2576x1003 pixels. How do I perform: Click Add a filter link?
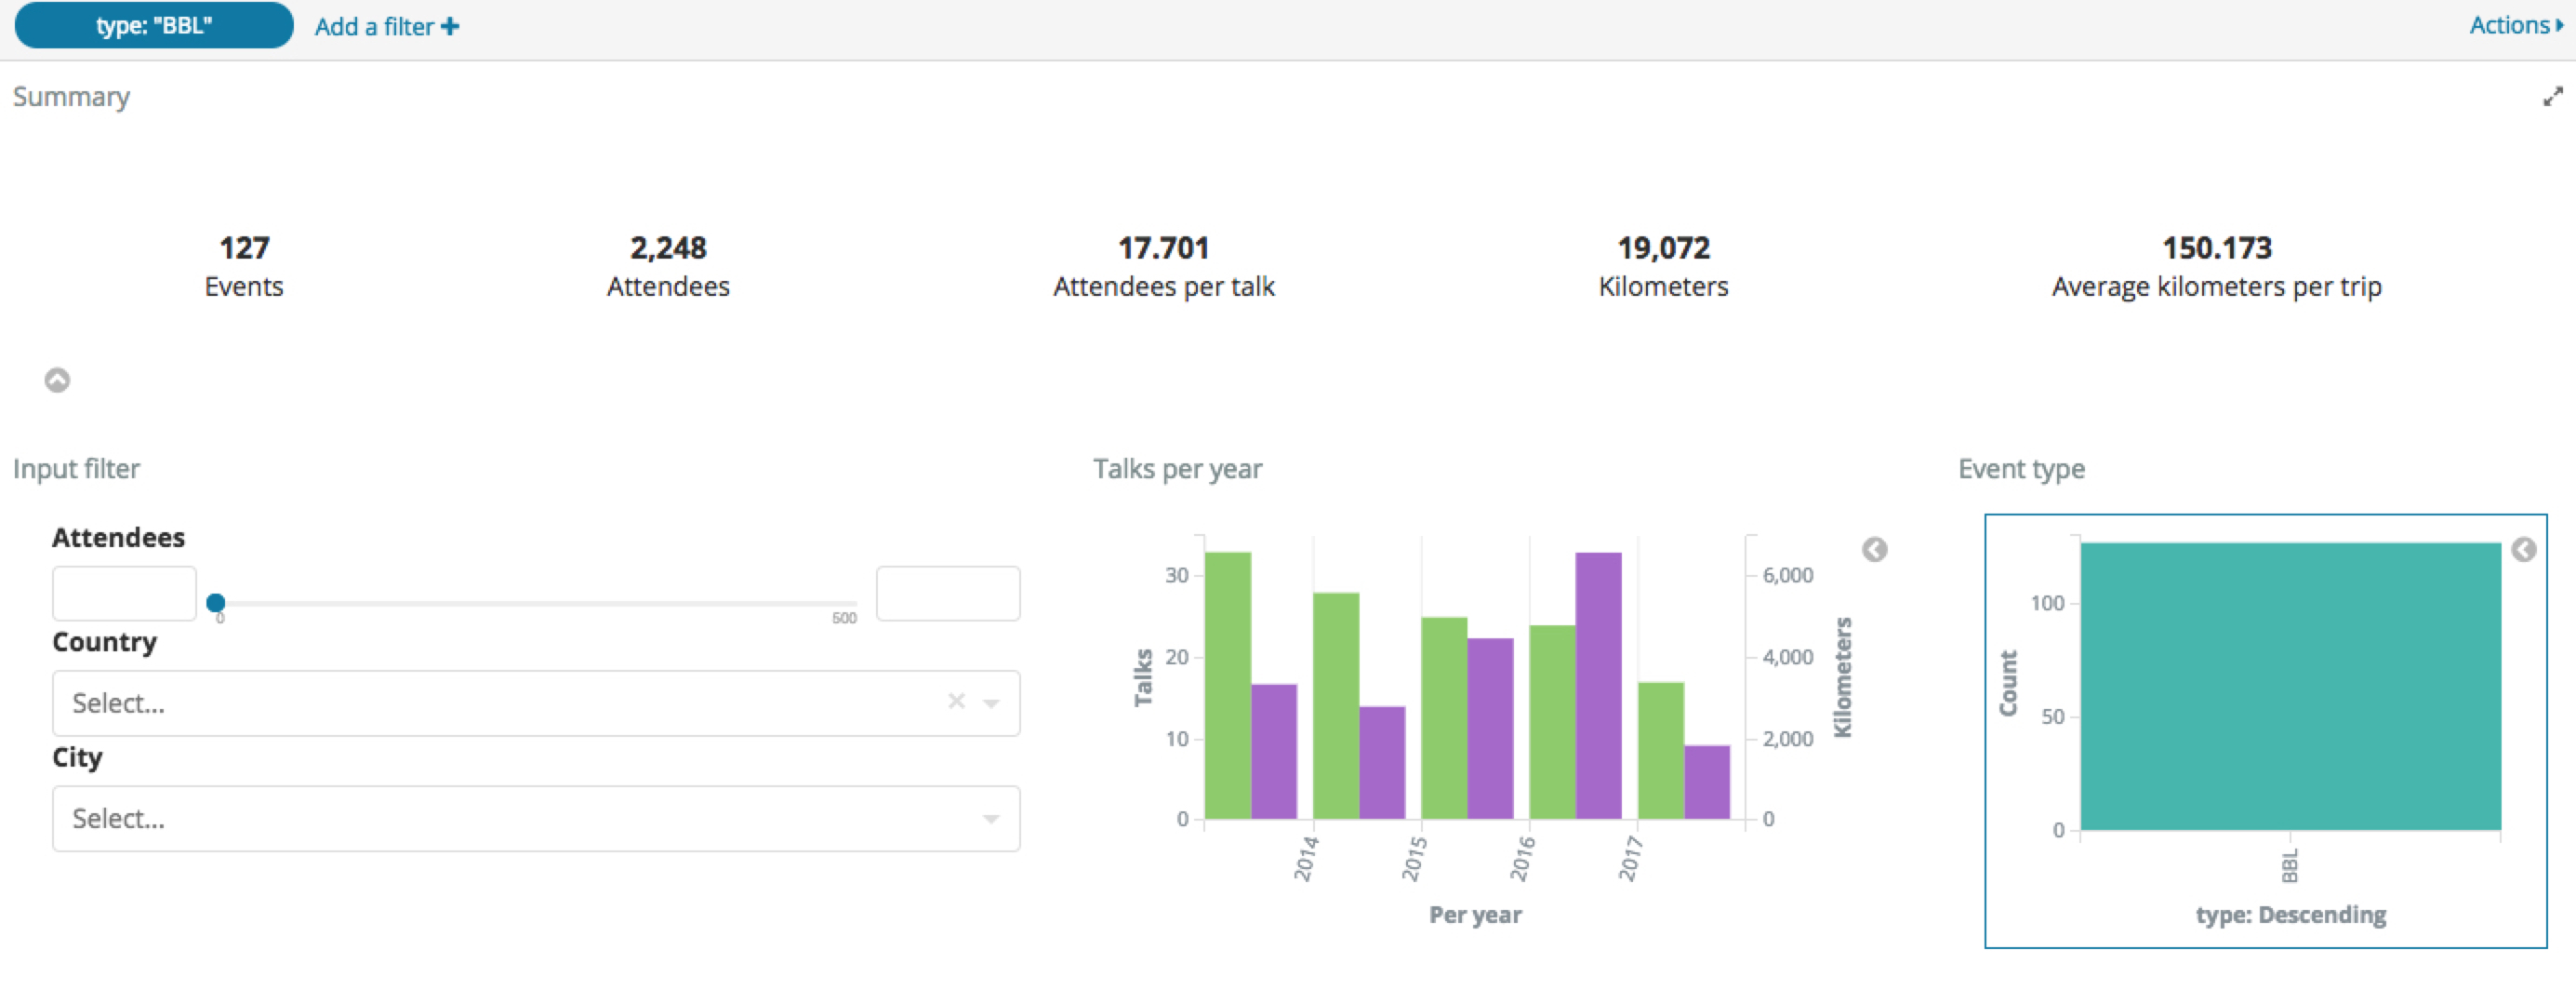point(387,26)
